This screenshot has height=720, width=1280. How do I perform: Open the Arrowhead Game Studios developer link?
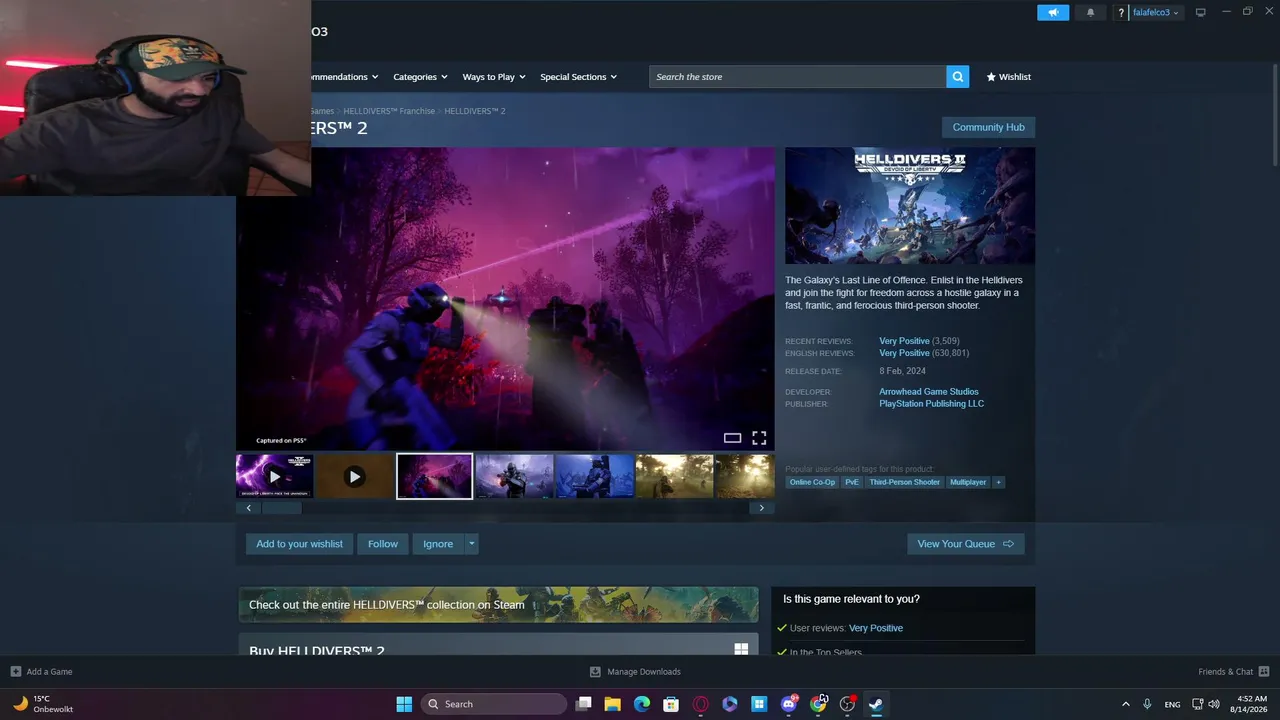pos(929,392)
